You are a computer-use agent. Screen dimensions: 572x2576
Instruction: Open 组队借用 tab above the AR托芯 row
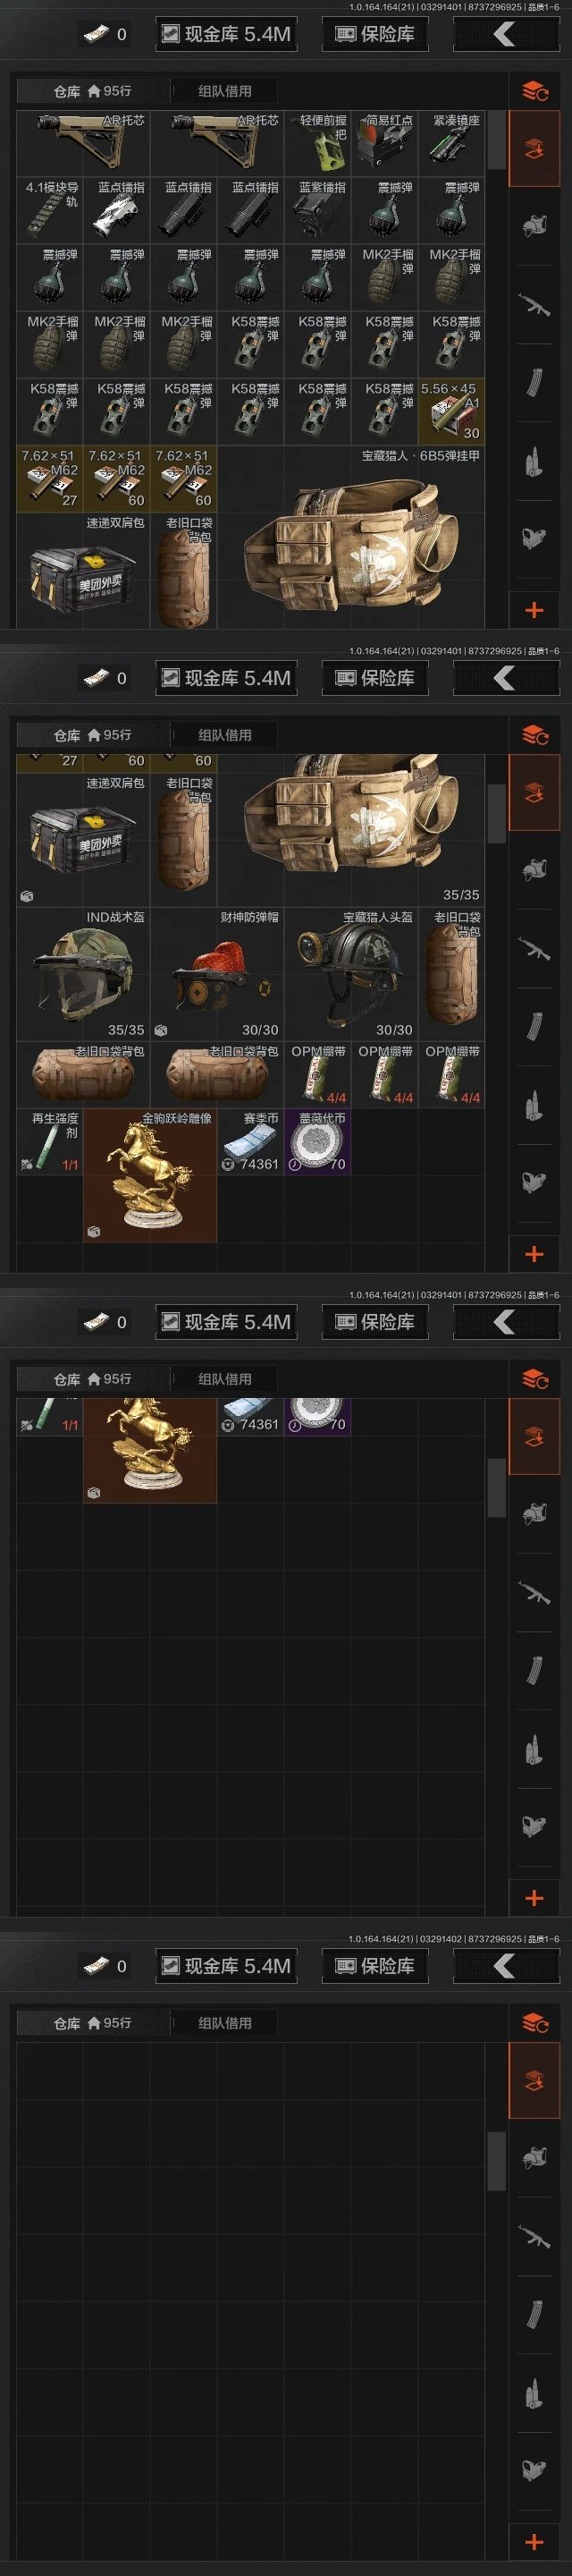pyautogui.click(x=225, y=91)
